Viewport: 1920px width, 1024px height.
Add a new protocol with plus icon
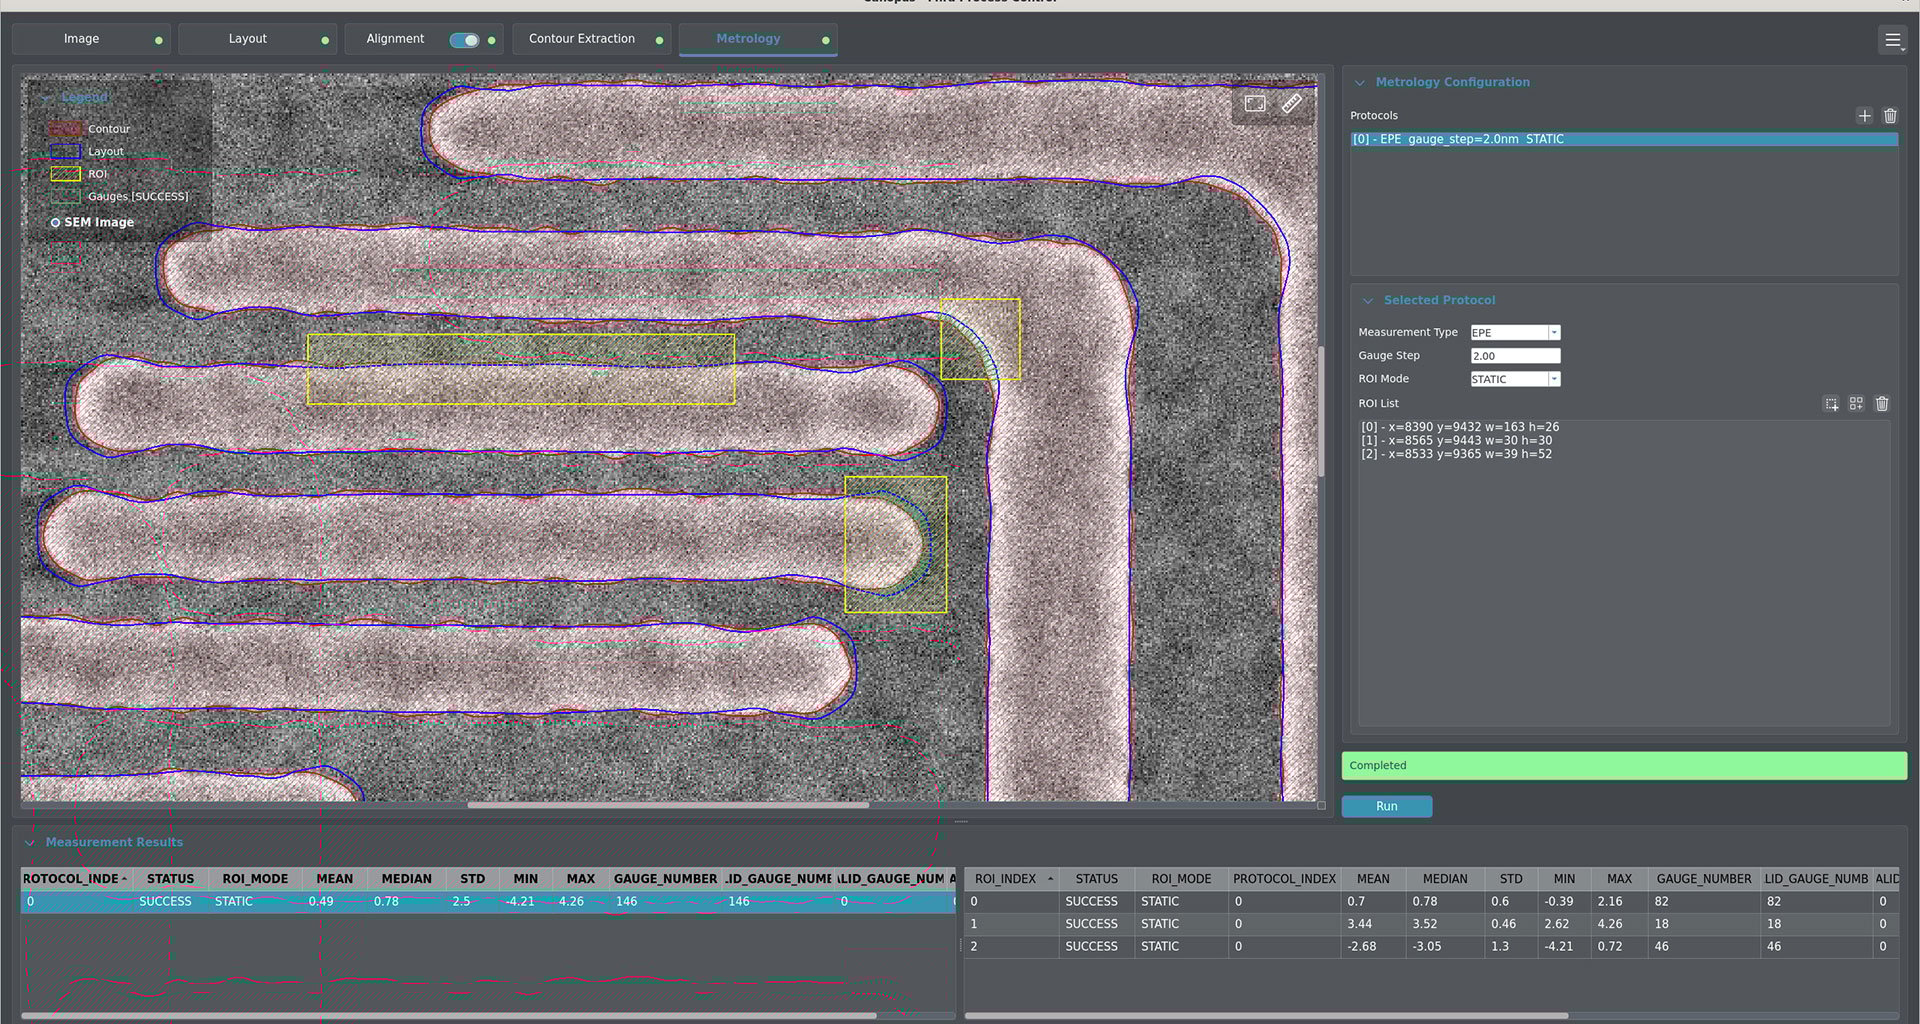coord(1864,116)
